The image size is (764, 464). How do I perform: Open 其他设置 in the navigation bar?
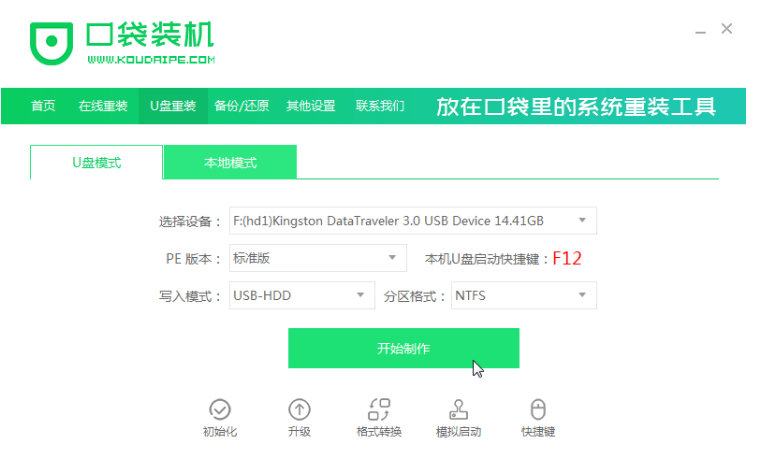click(x=311, y=106)
